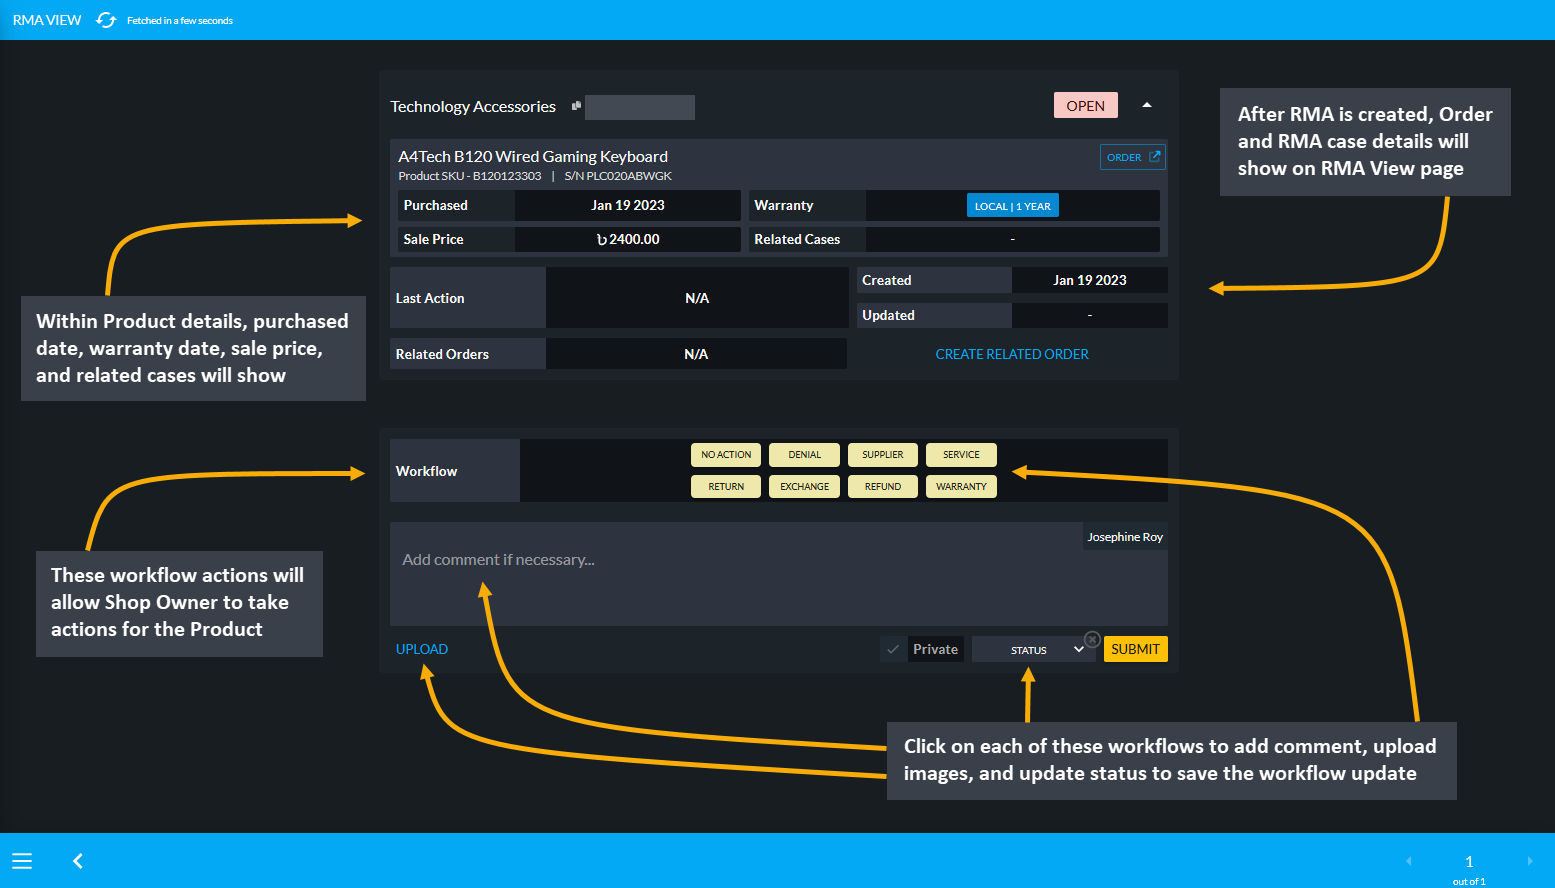This screenshot has width=1555, height=888.
Task: Select the REFUND workflow
Action: pos(883,486)
